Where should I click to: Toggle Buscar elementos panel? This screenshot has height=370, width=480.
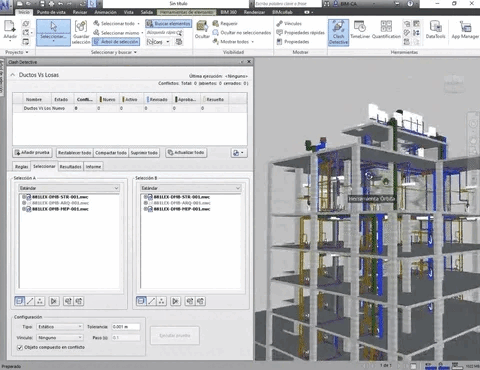[x=168, y=23]
